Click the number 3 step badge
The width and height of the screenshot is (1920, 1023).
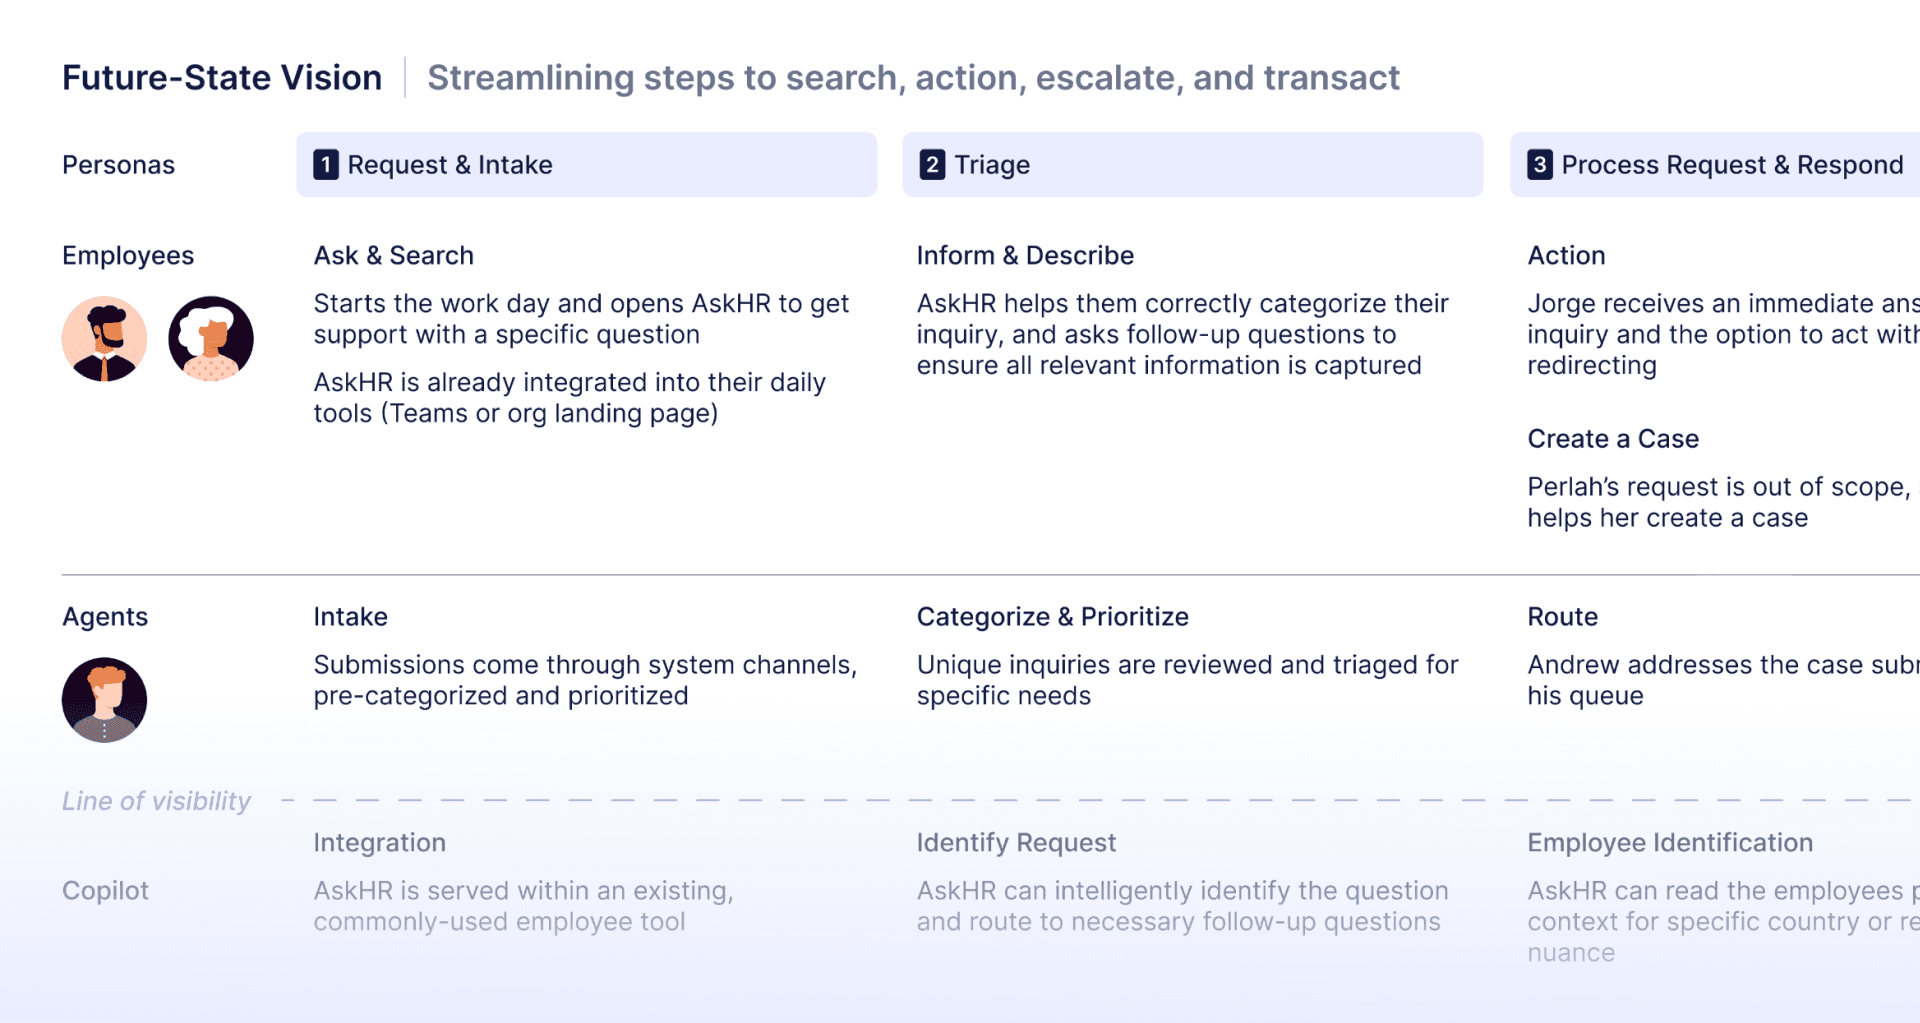click(1540, 165)
